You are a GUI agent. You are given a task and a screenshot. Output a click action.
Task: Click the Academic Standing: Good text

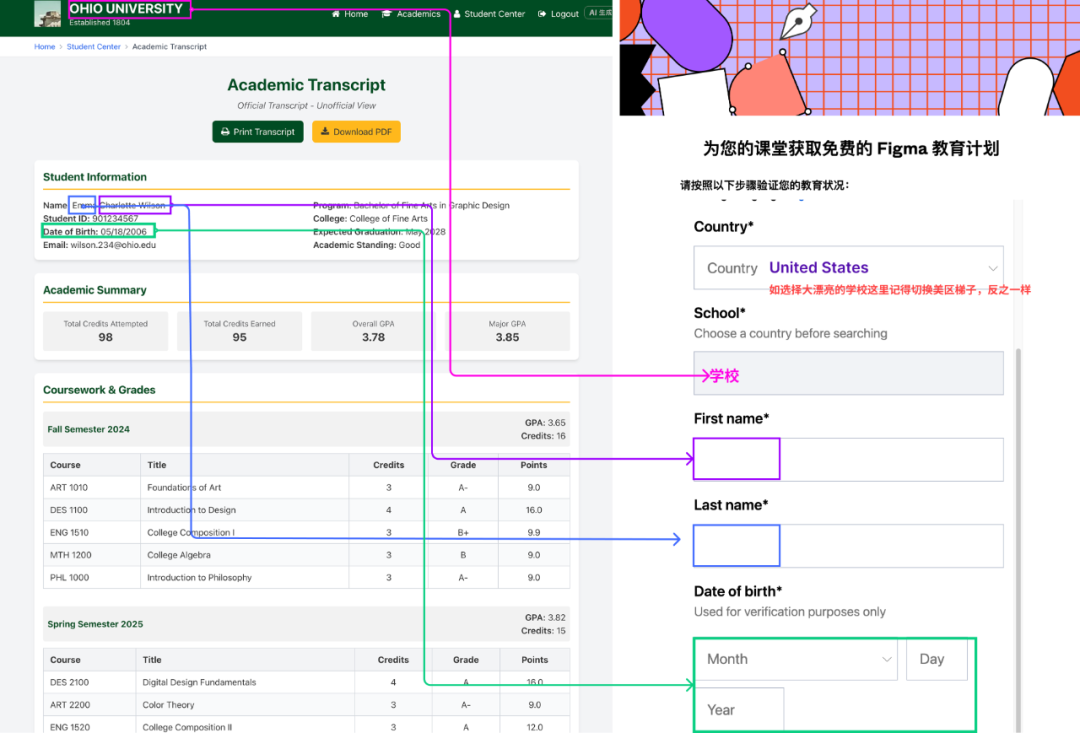(x=366, y=245)
